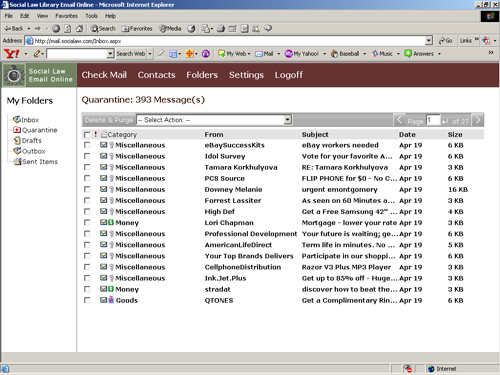Open the Answers dropdown arrow
Screen dimensions: 500x375
coord(439,54)
